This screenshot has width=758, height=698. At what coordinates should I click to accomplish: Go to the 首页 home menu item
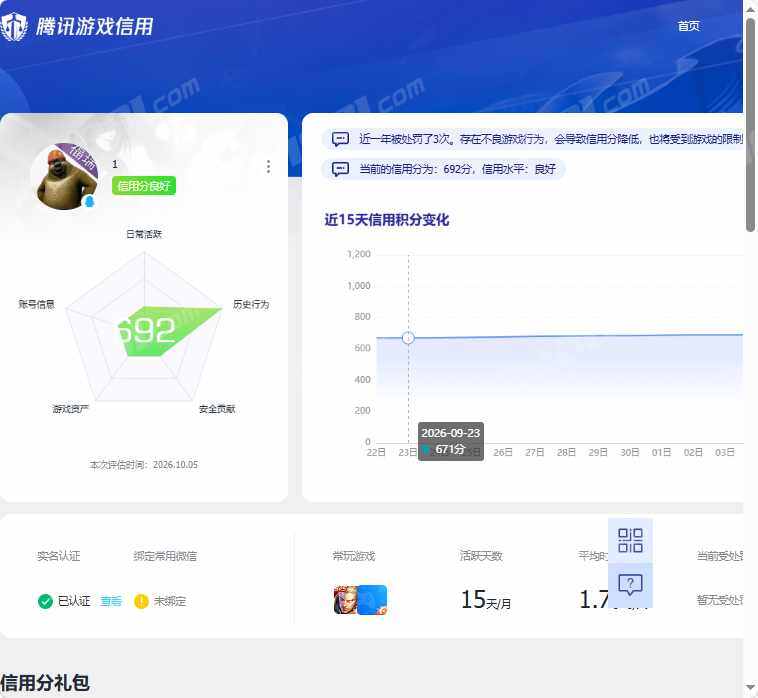[688, 26]
